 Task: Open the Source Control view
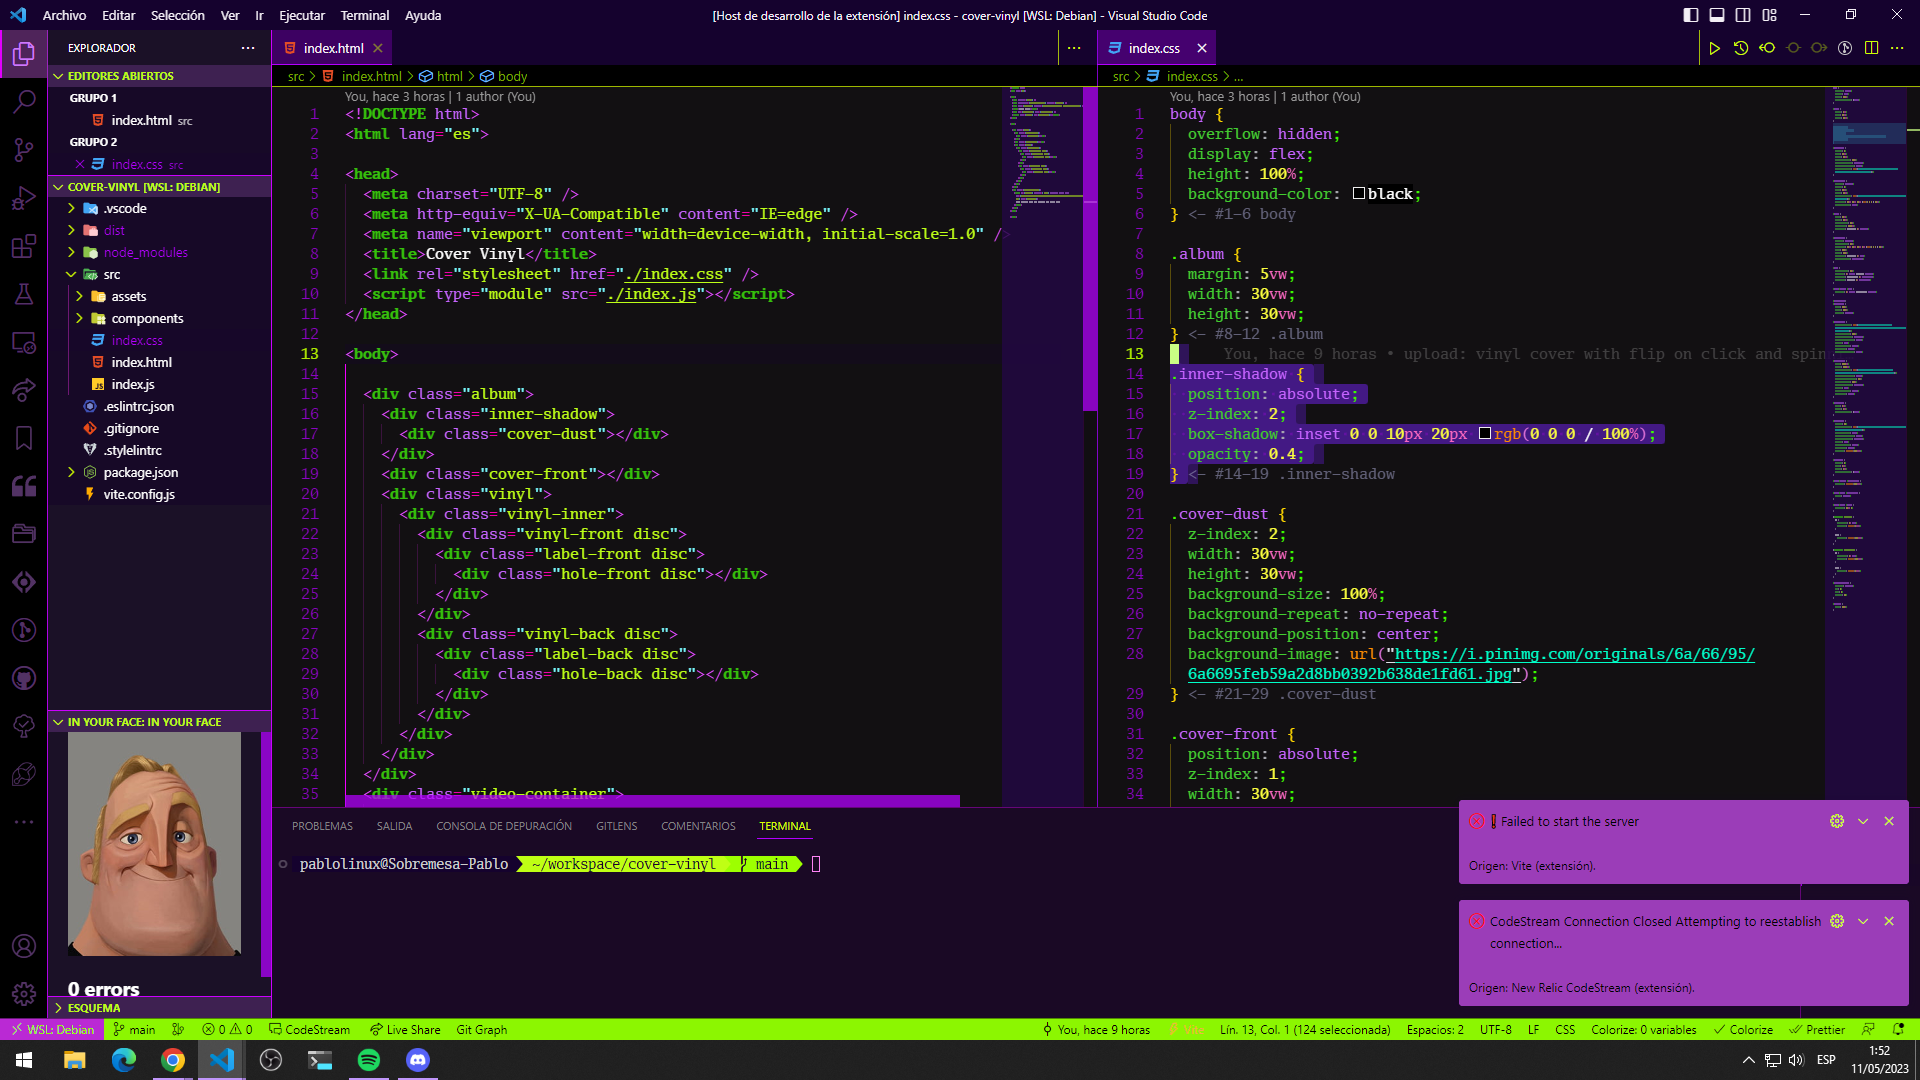pyautogui.click(x=24, y=149)
